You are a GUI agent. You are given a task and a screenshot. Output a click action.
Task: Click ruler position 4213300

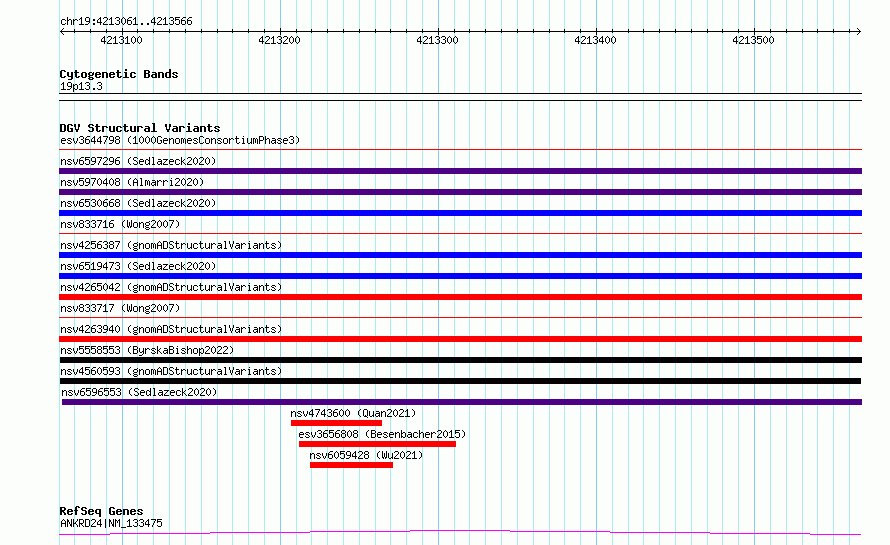coord(437,40)
